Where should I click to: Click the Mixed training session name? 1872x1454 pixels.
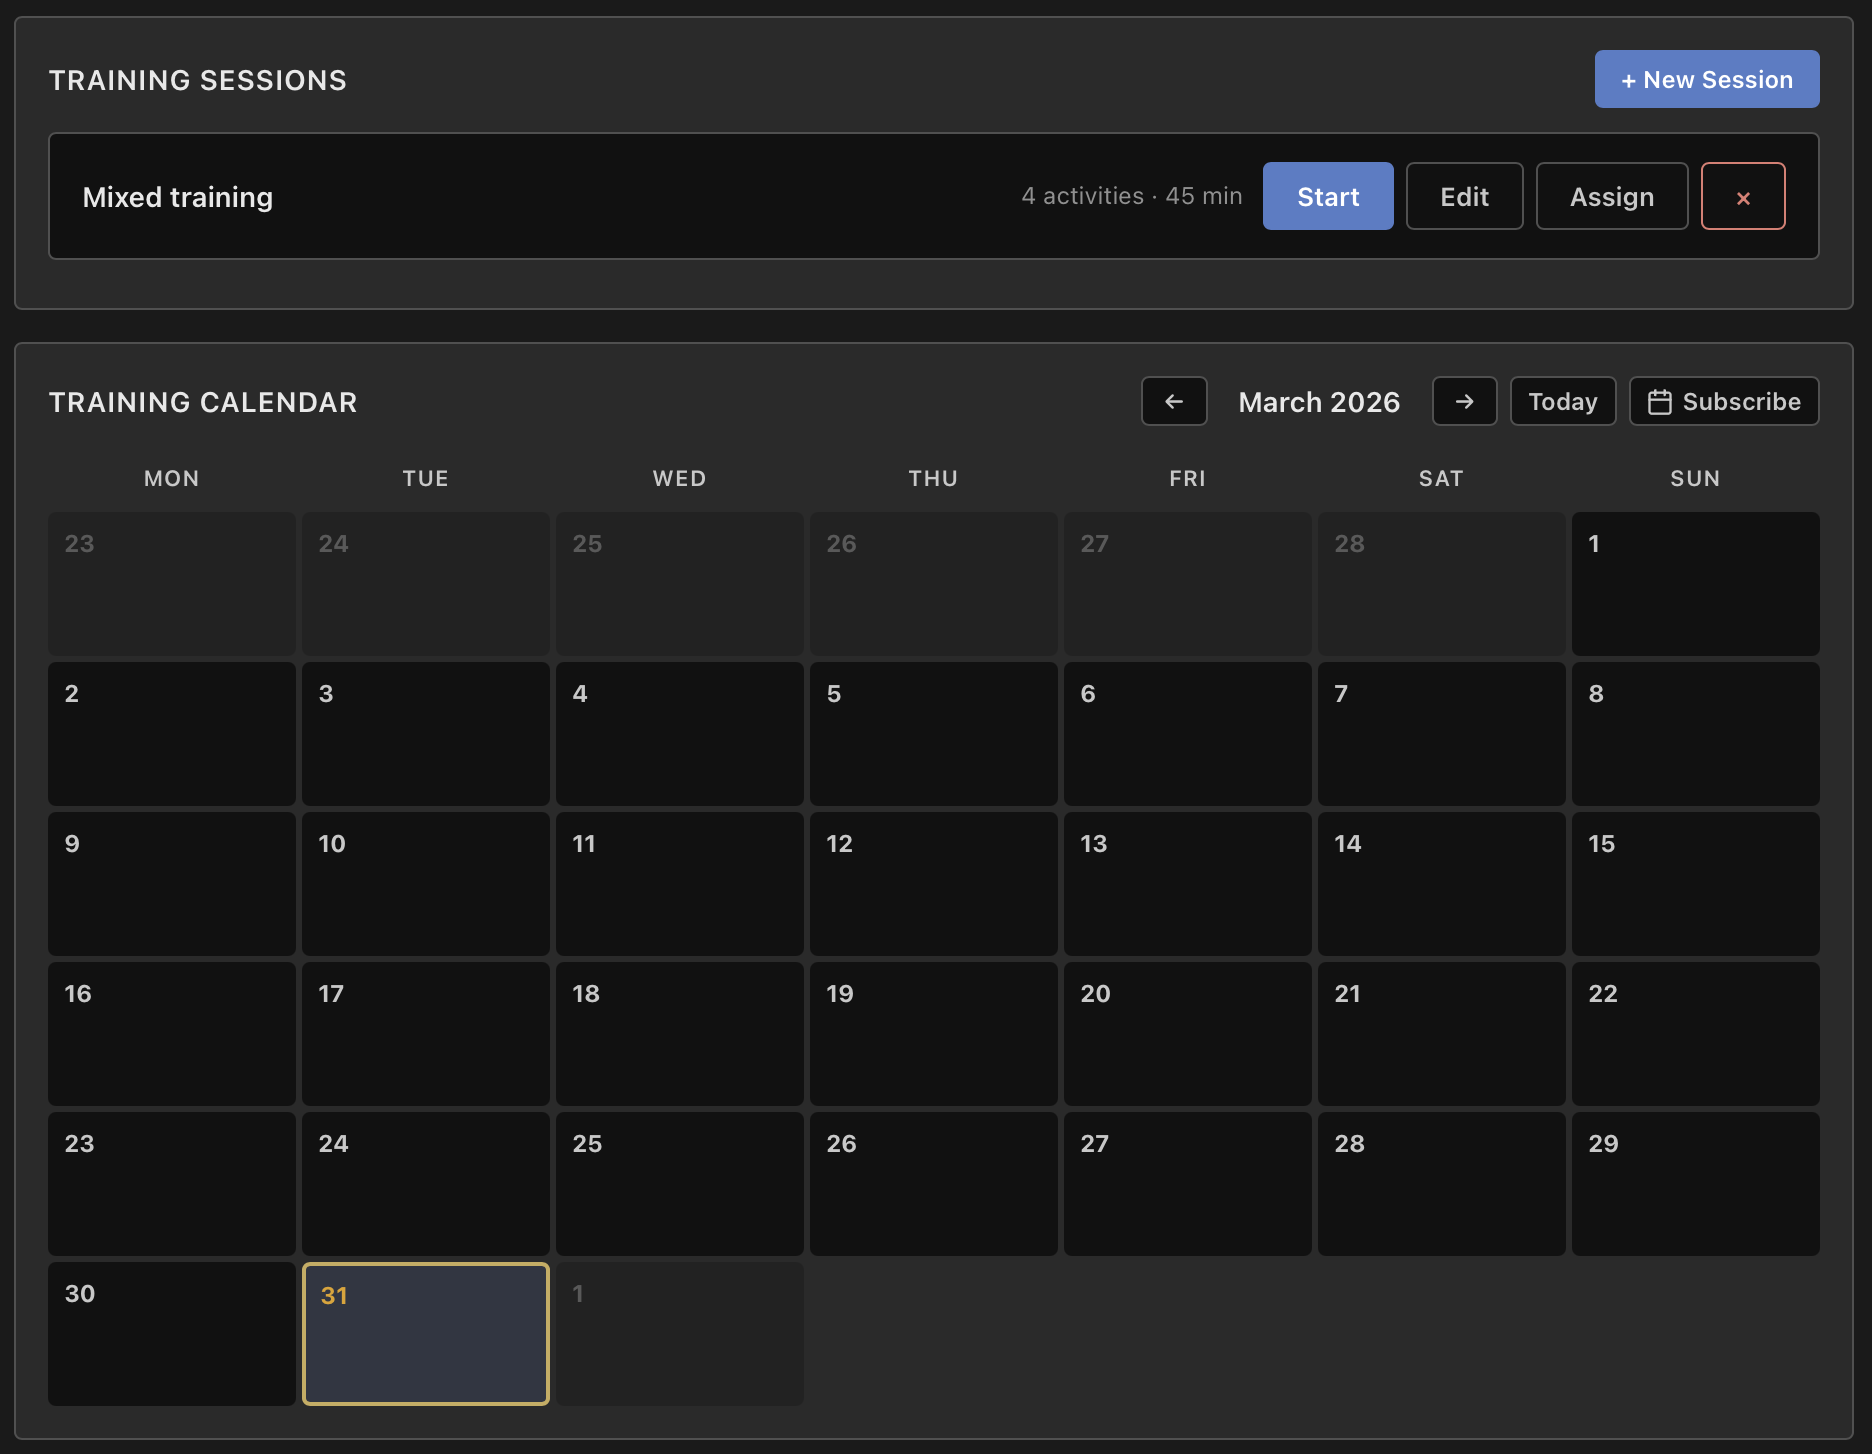[x=178, y=196]
